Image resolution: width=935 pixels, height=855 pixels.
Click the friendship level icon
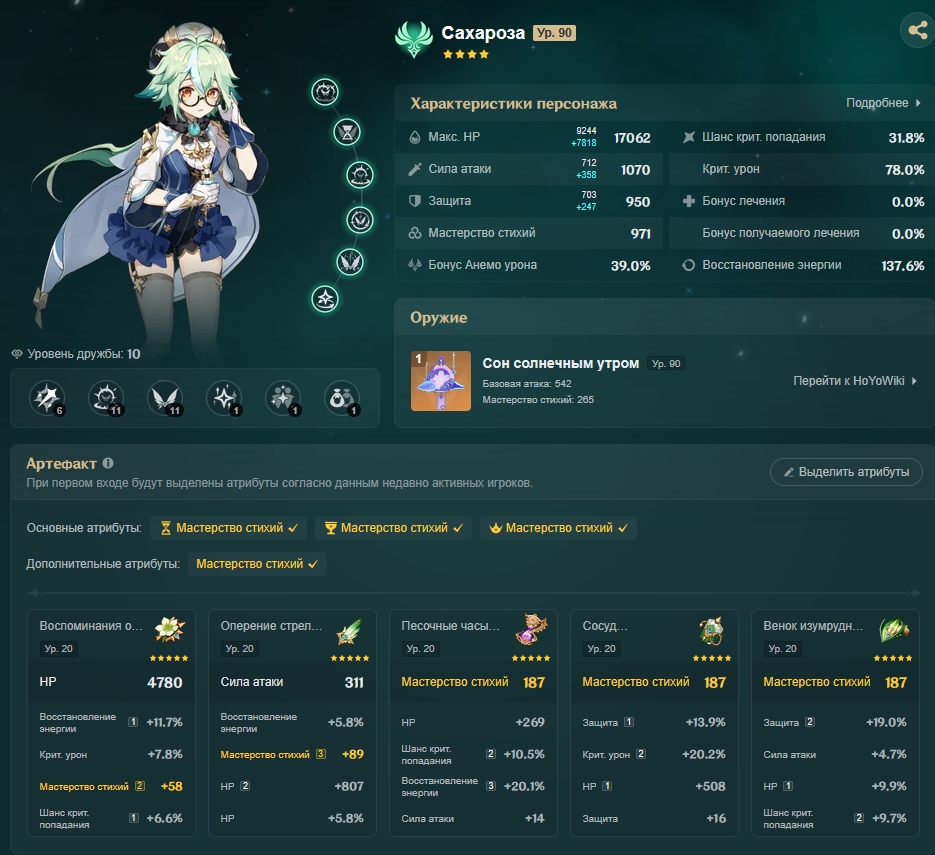click(x=17, y=354)
